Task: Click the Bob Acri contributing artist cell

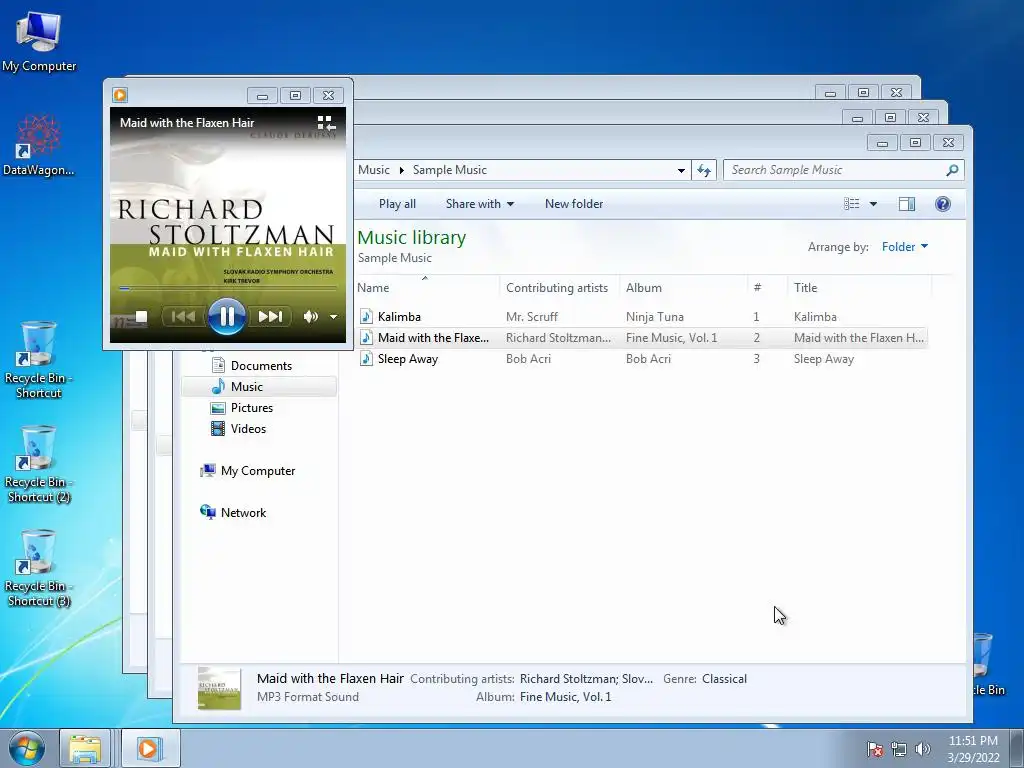Action: 528,359
